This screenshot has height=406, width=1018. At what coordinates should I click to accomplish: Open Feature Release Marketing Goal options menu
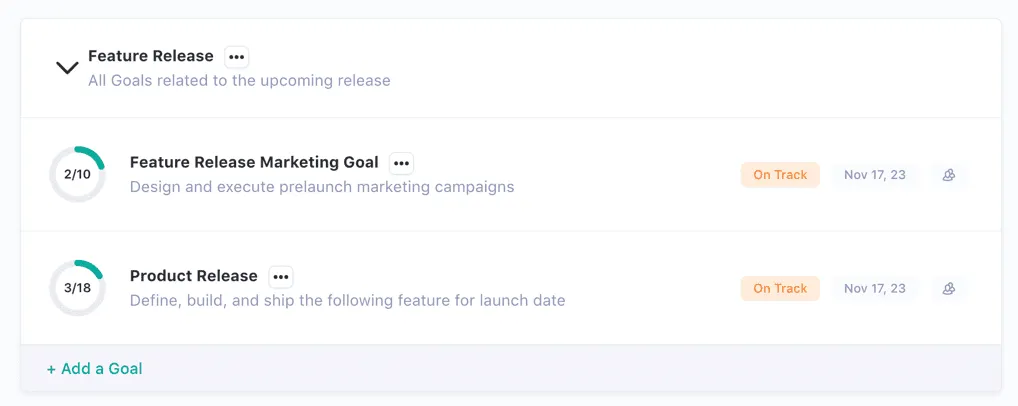[401, 163]
